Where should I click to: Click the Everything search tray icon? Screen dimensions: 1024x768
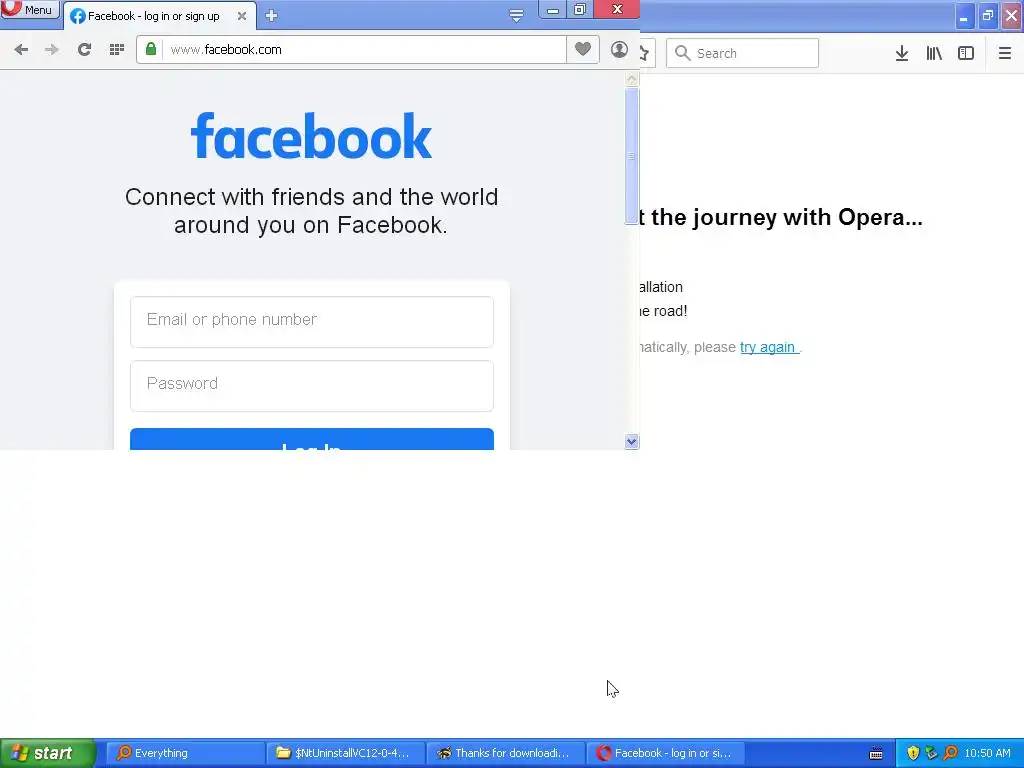(950, 754)
